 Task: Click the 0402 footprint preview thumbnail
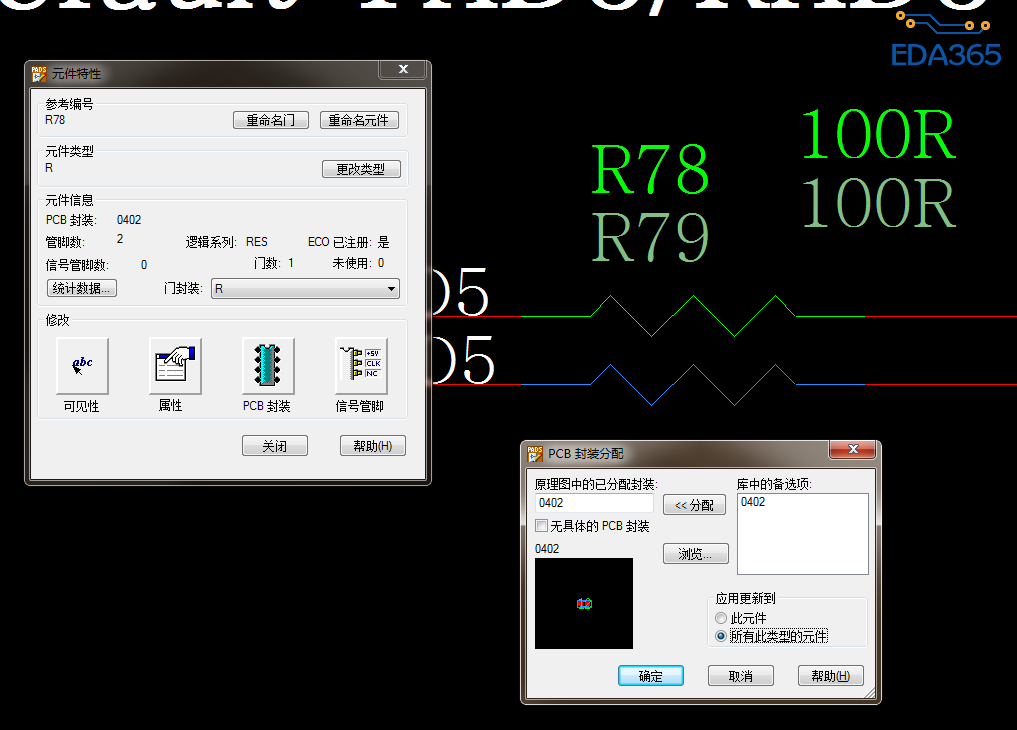click(x=584, y=603)
